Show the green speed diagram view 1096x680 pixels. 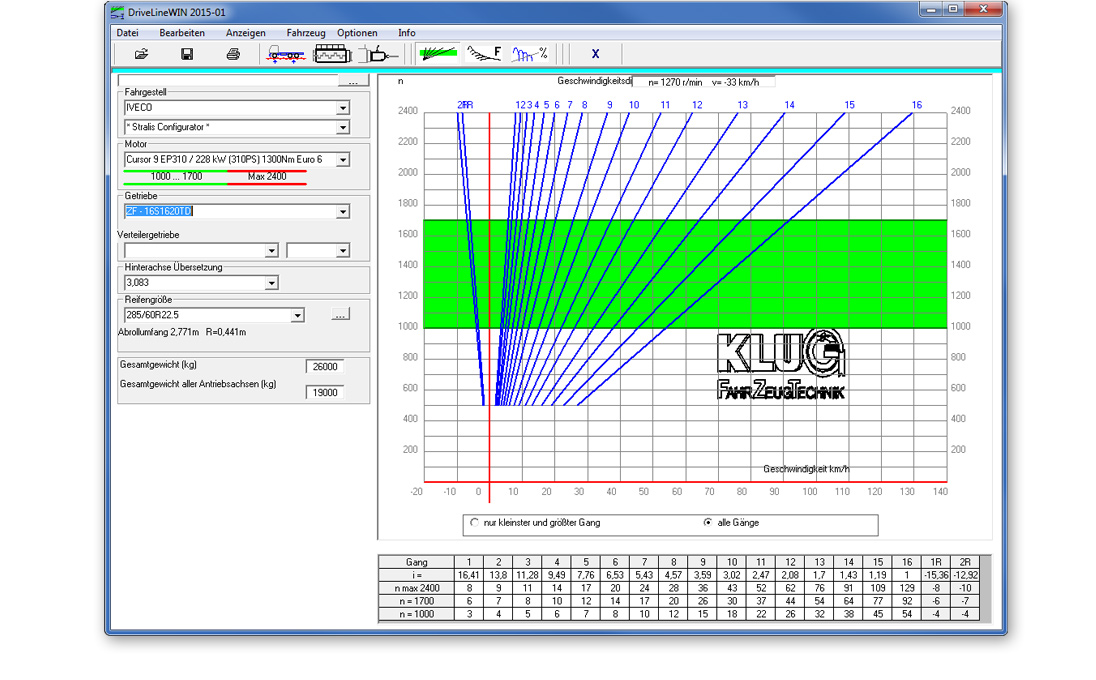[x=438, y=54]
